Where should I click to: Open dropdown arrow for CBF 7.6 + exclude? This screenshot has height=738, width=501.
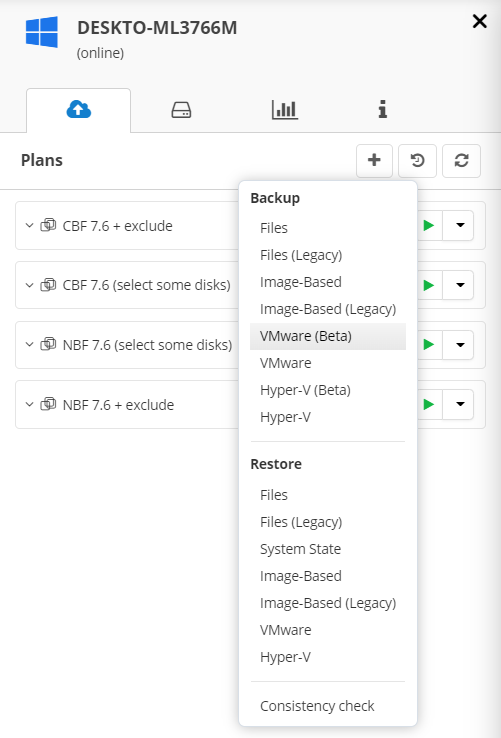[458, 225]
